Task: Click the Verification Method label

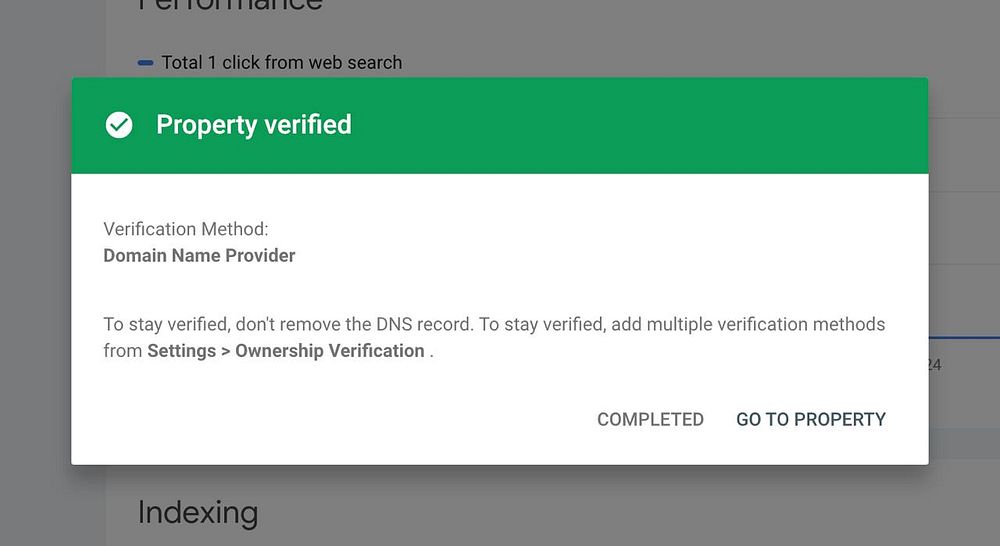Action: [186, 229]
